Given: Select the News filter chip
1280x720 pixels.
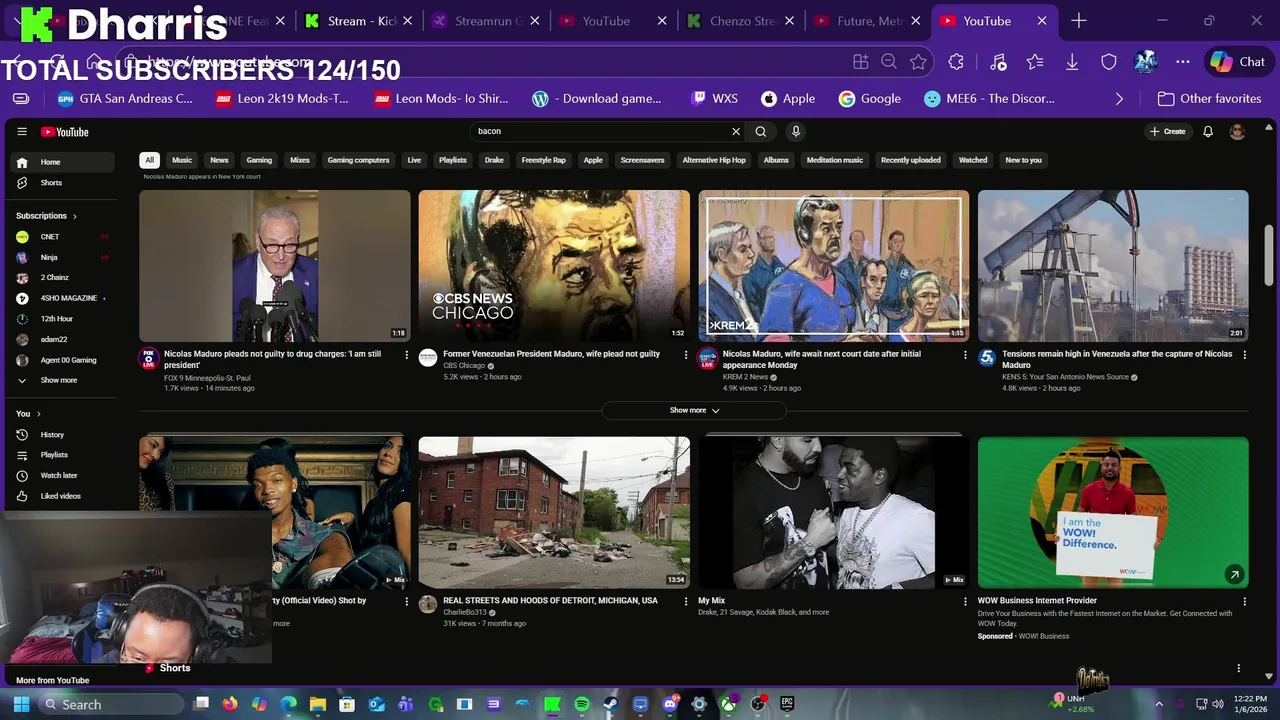Looking at the screenshot, I should click(x=219, y=160).
